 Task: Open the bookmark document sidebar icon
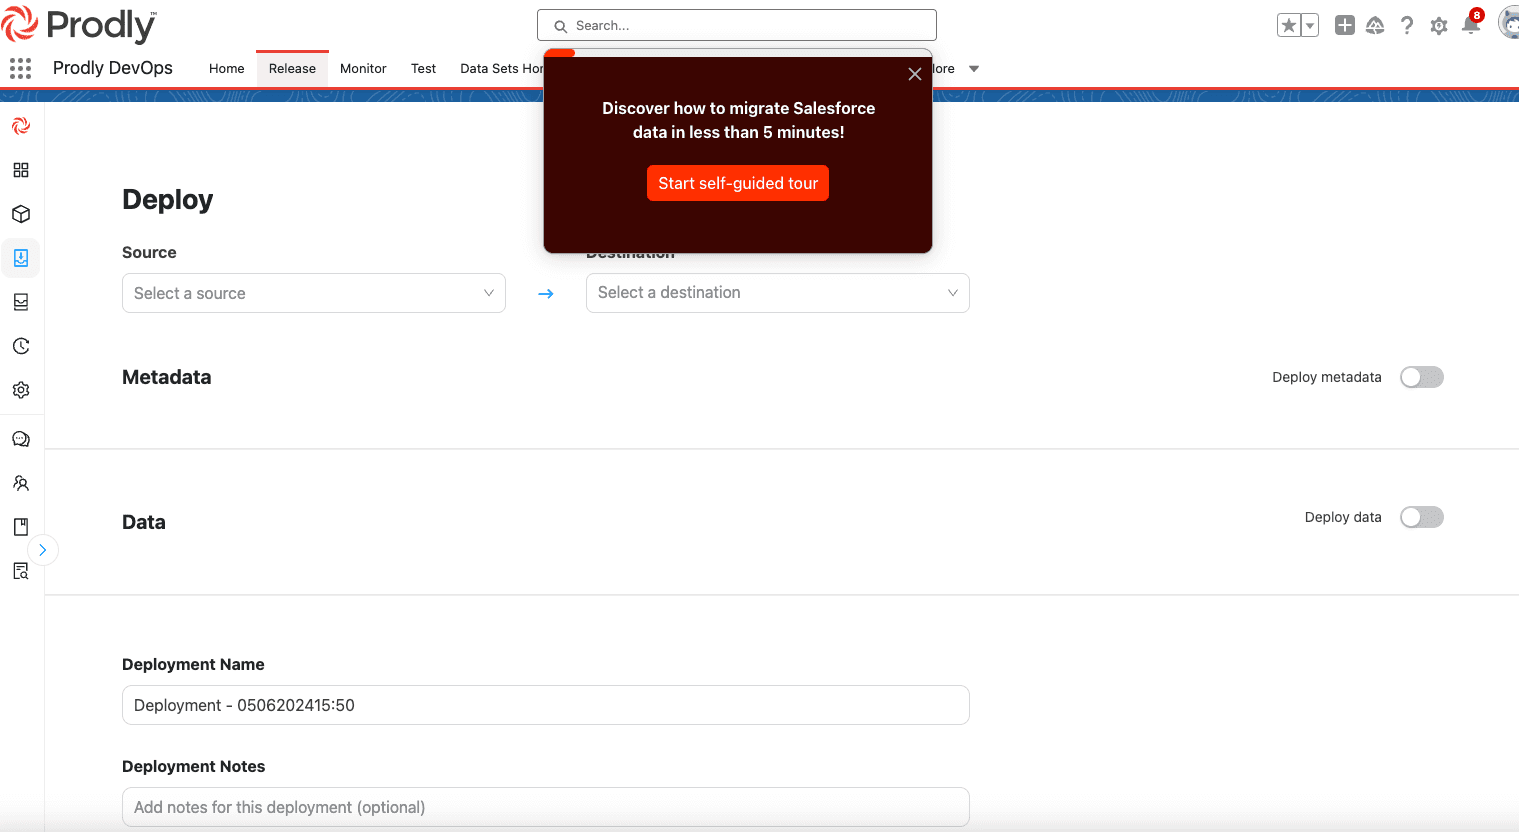[x=21, y=527]
